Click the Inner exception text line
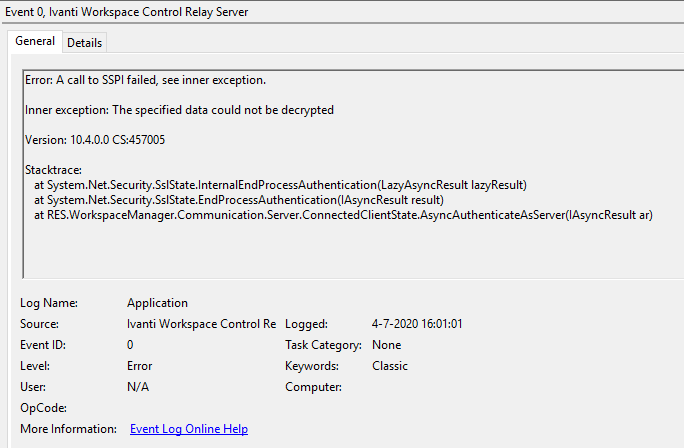 pyautogui.click(x=179, y=109)
